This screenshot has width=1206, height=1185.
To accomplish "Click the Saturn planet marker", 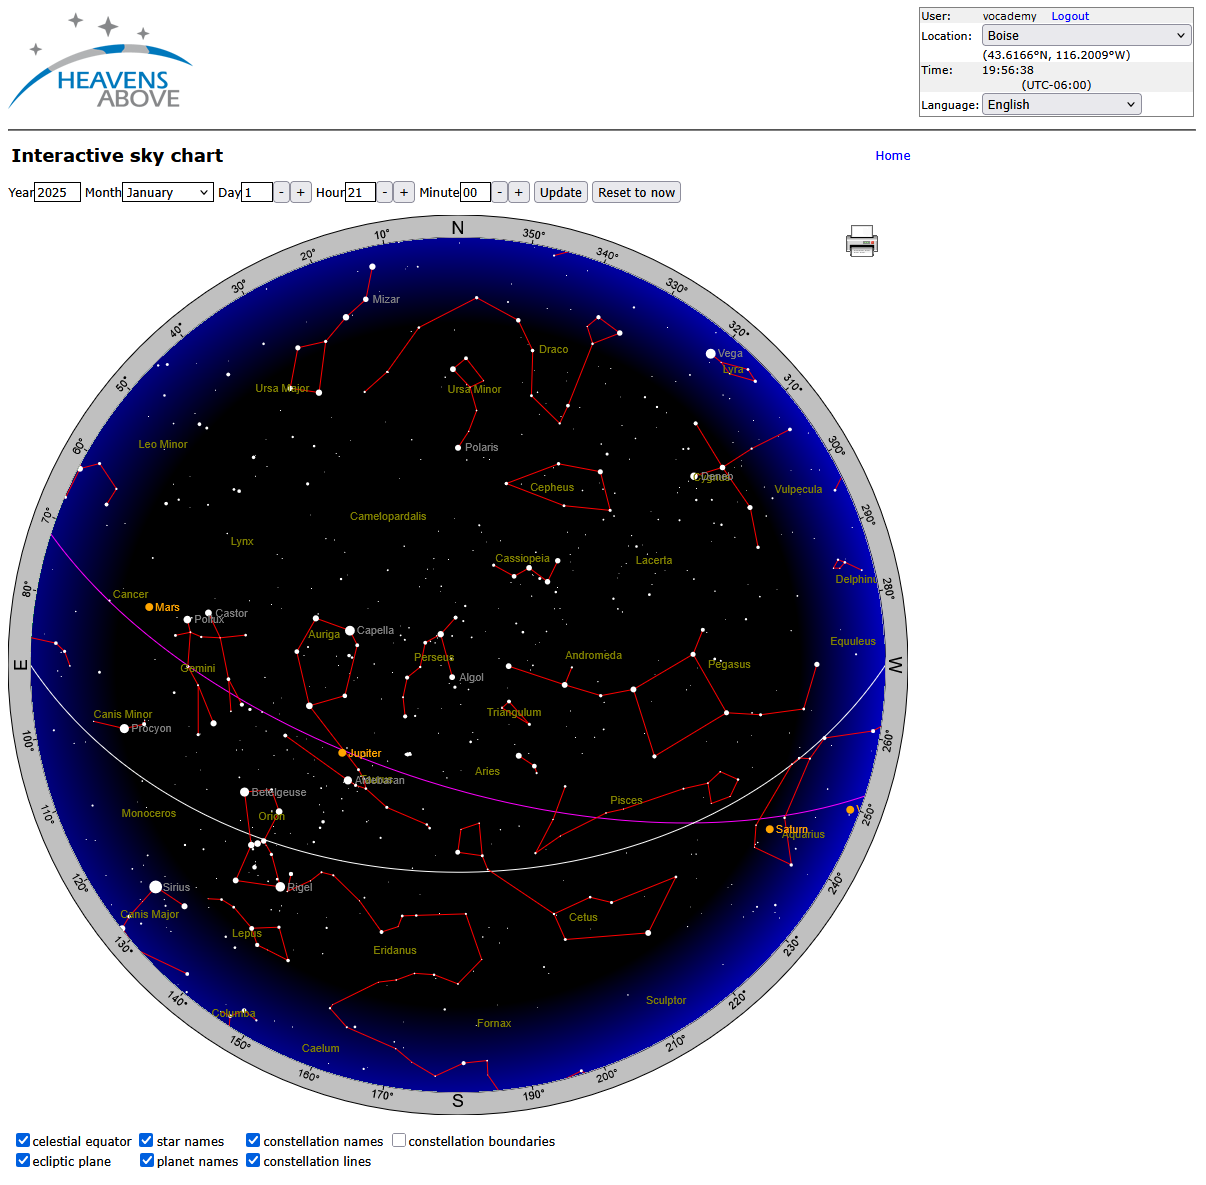I will click(x=769, y=829).
